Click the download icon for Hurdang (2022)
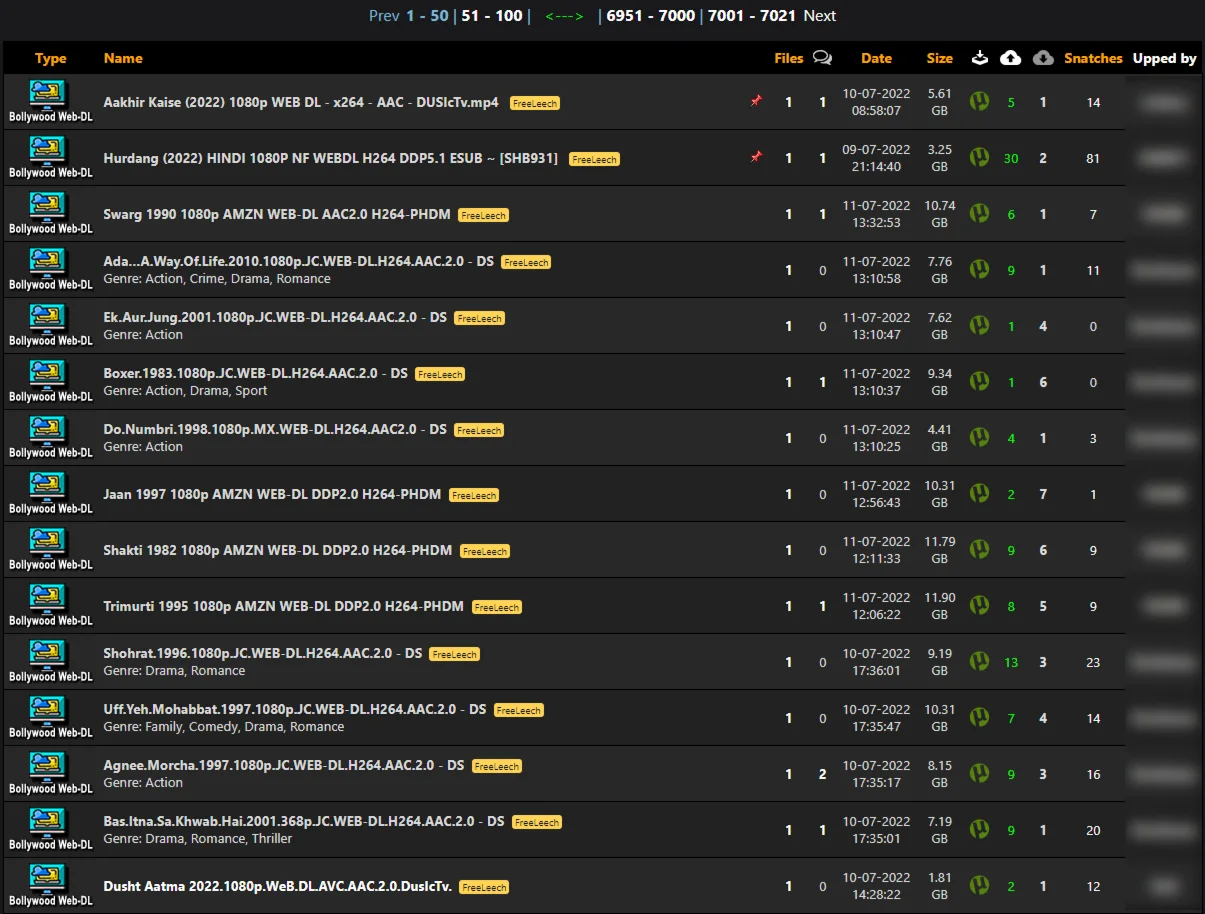The image size is (1205, 914). coord(980,158)
